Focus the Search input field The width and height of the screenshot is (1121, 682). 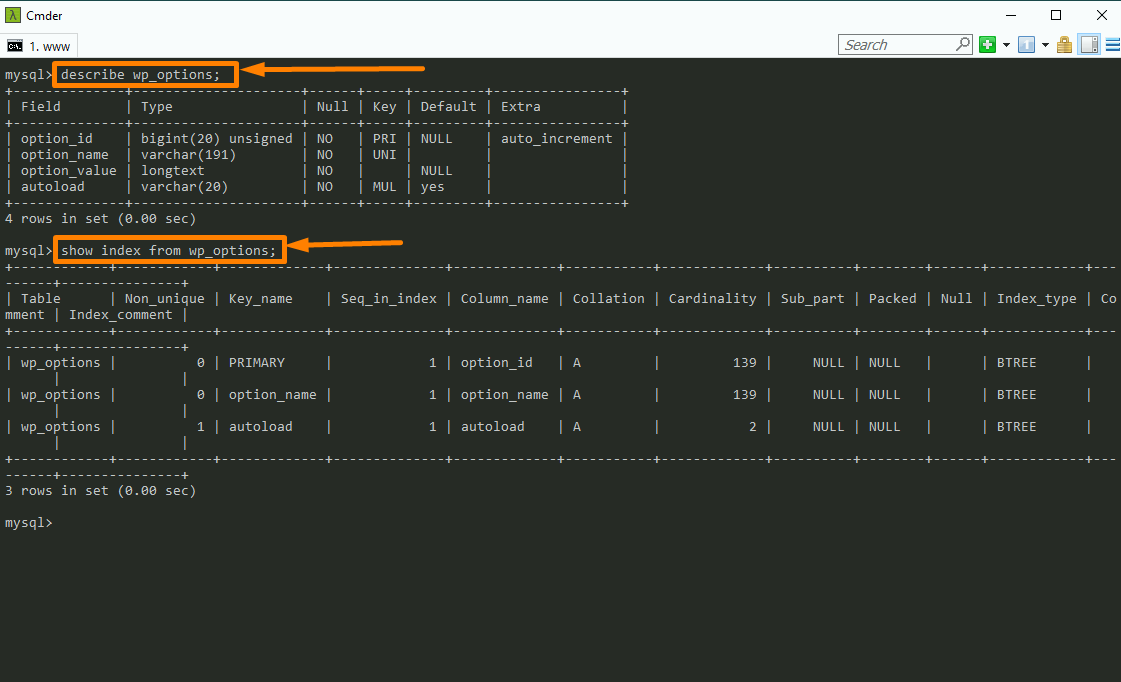pyautogui.click(x=898, y=45)
